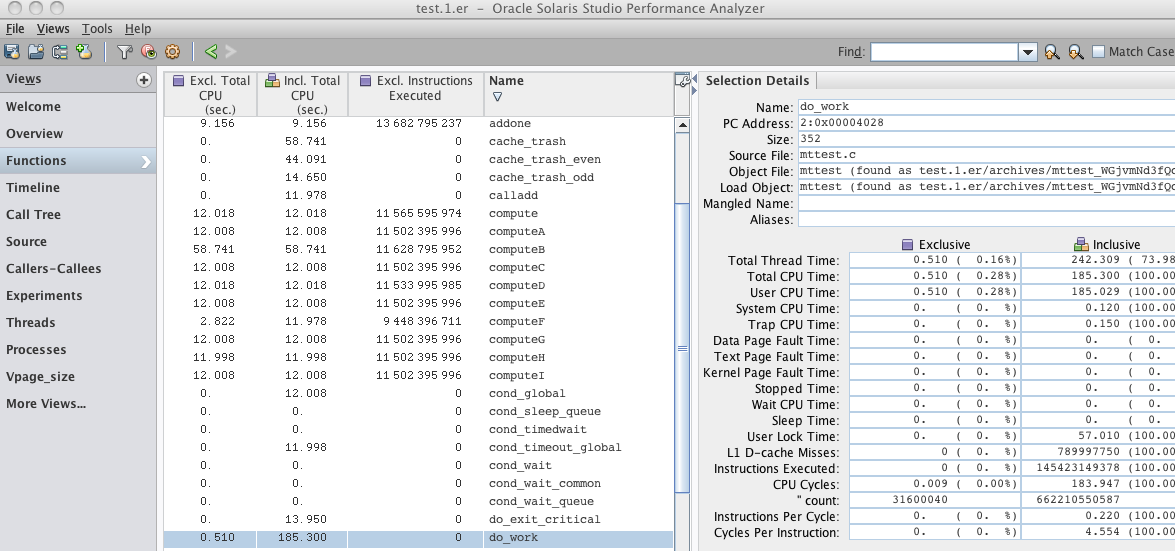Select the computeF function row
Screen dimensions: 1175x551
click(x=418, y=321)
